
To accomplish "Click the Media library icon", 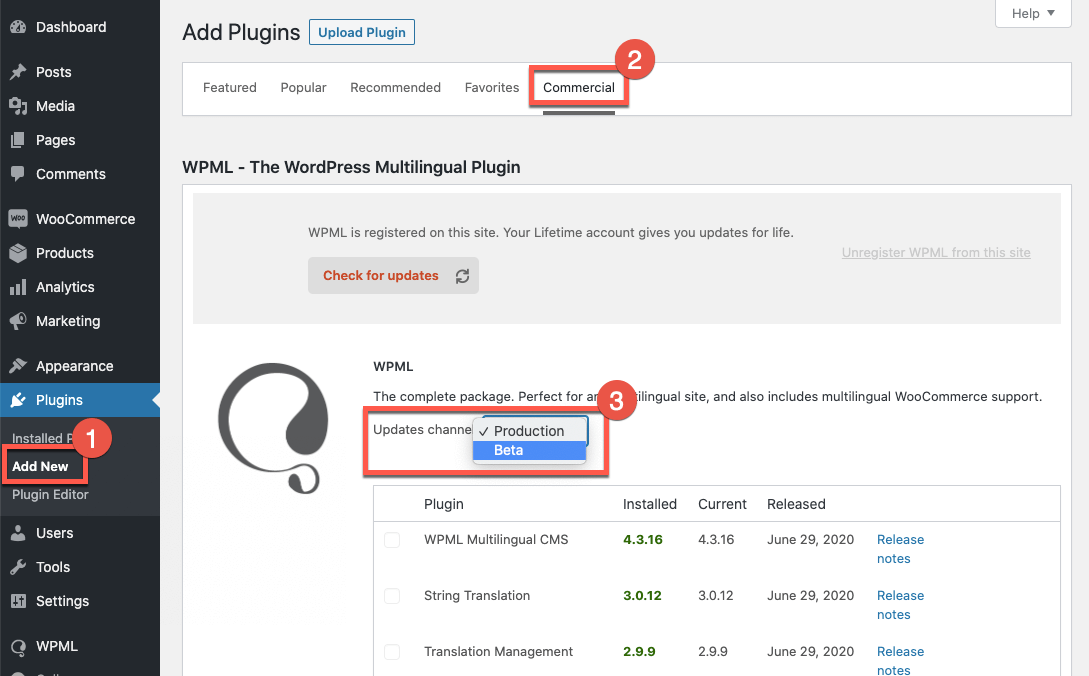I will pyautogui.click(x=18, y=106).
